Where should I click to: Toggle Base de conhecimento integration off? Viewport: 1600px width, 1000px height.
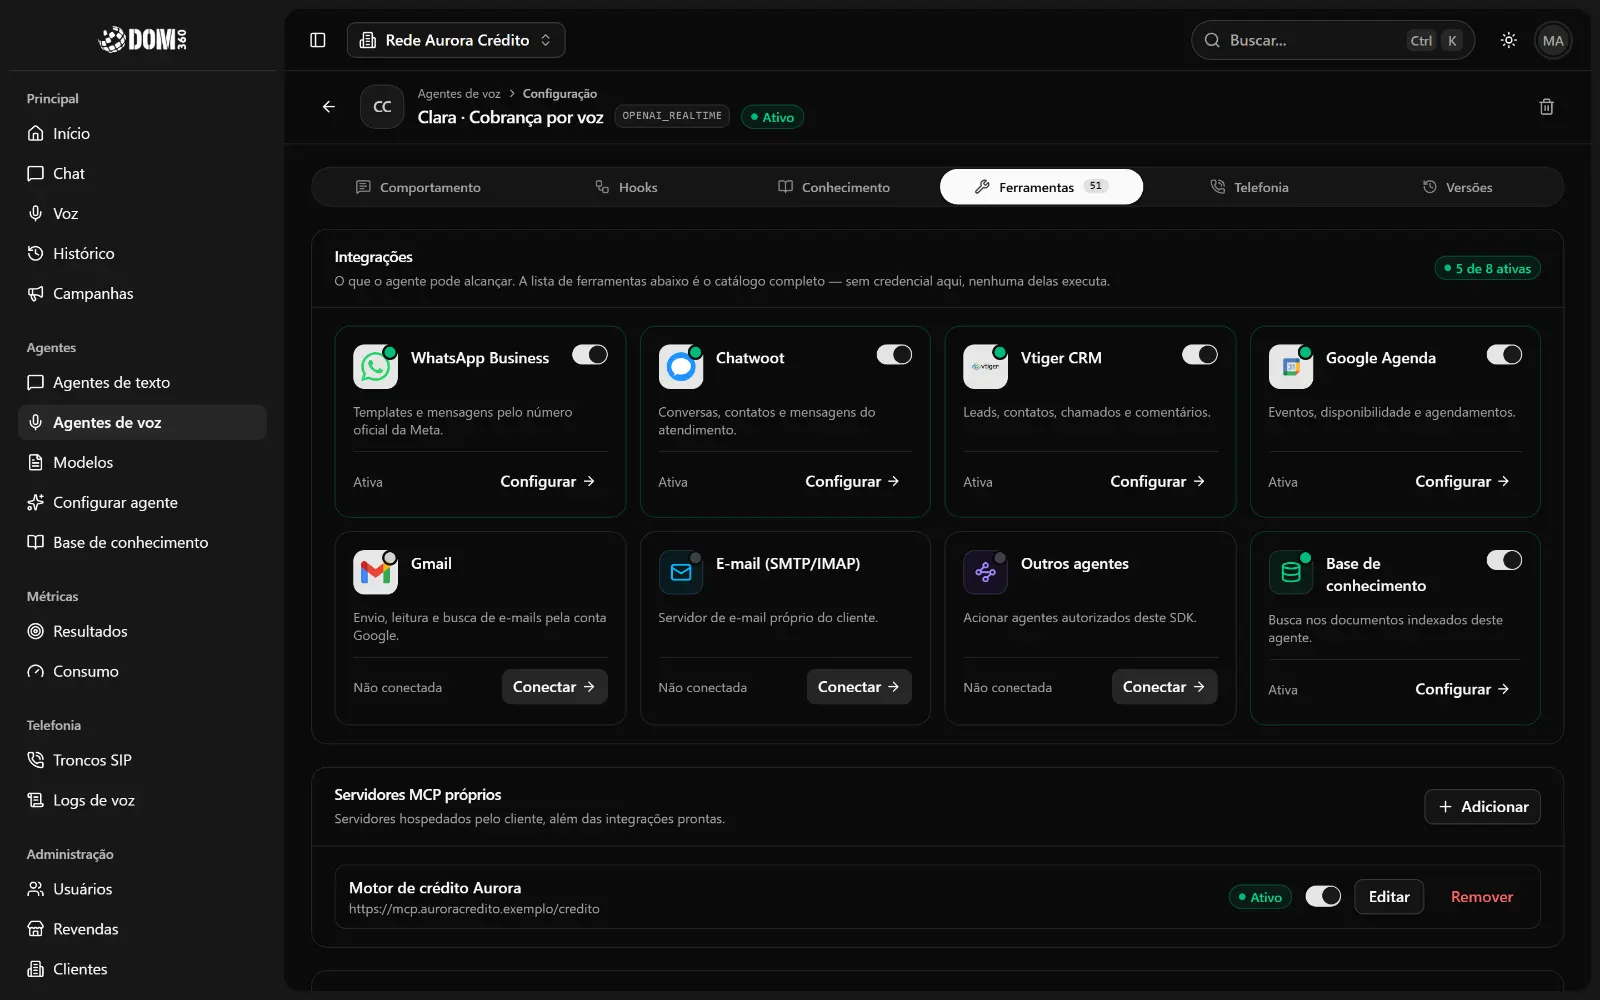(x=1505, y=560)
